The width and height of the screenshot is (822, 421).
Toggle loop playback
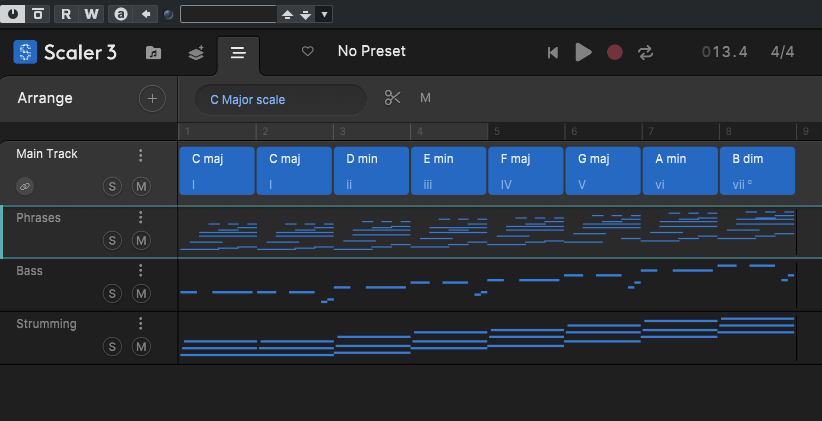(x=645, y=52)
